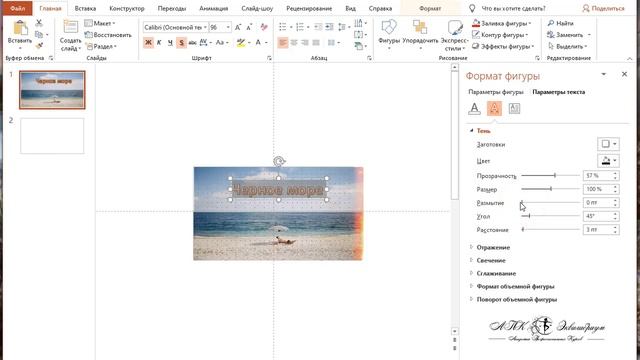Center align text in paragraph group

[x=294, y=42]
